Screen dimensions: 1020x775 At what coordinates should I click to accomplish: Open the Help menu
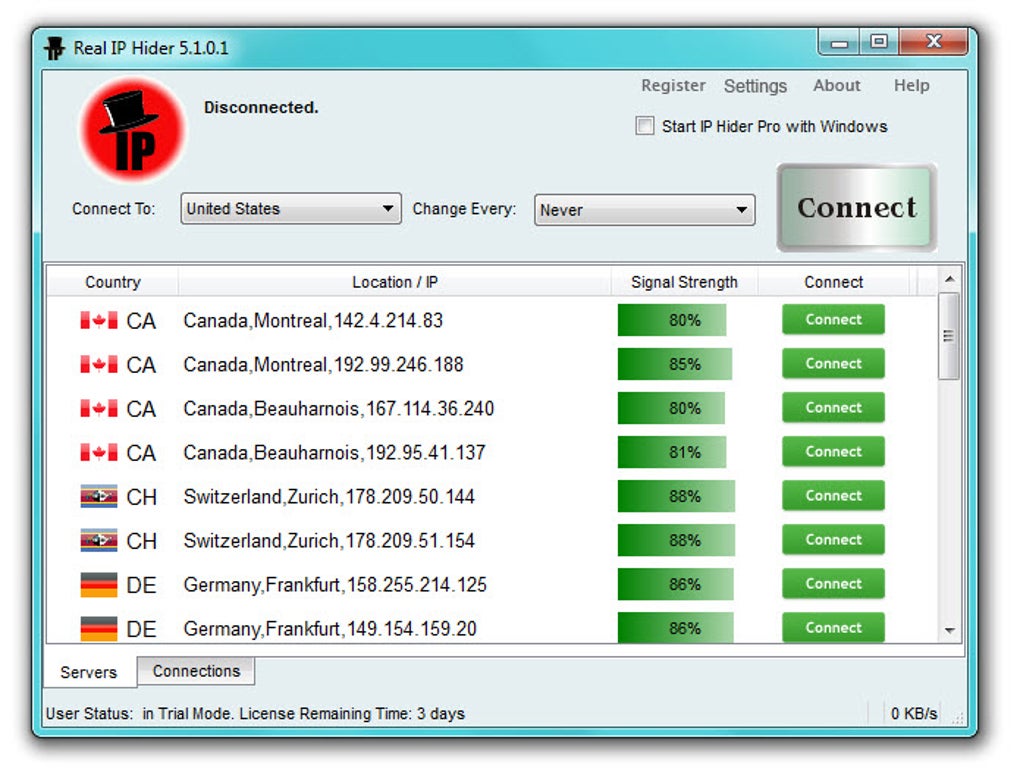coord(911,85)
